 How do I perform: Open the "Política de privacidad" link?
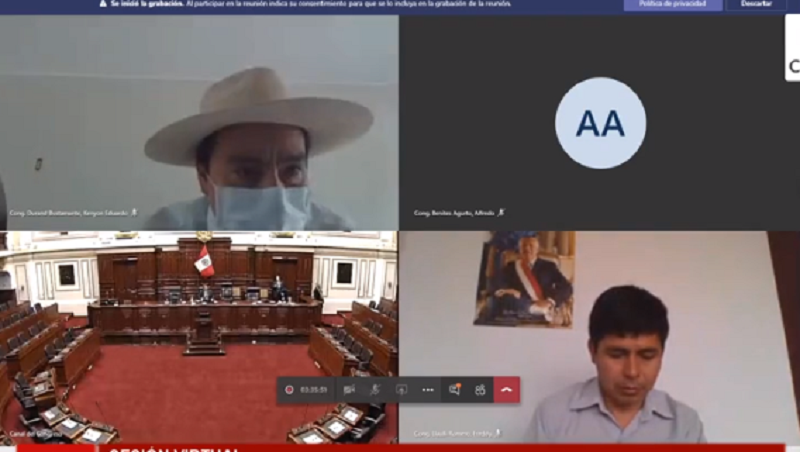(672, 5)
